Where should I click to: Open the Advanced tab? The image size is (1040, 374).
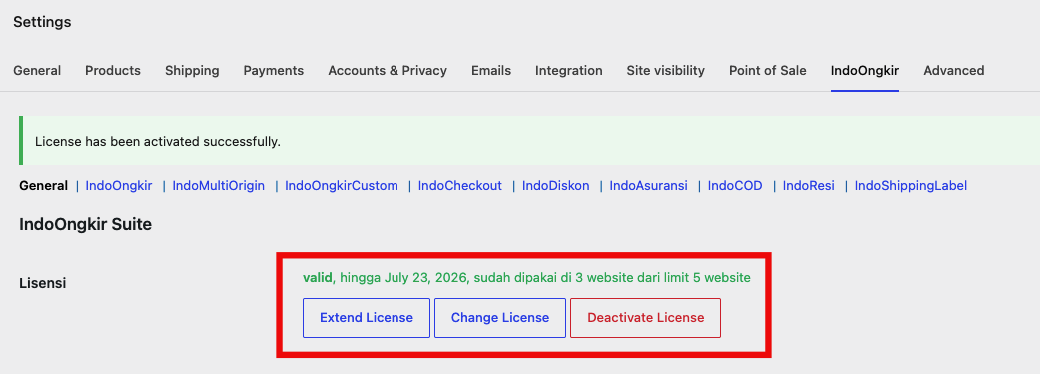click(x=954, y=70)
